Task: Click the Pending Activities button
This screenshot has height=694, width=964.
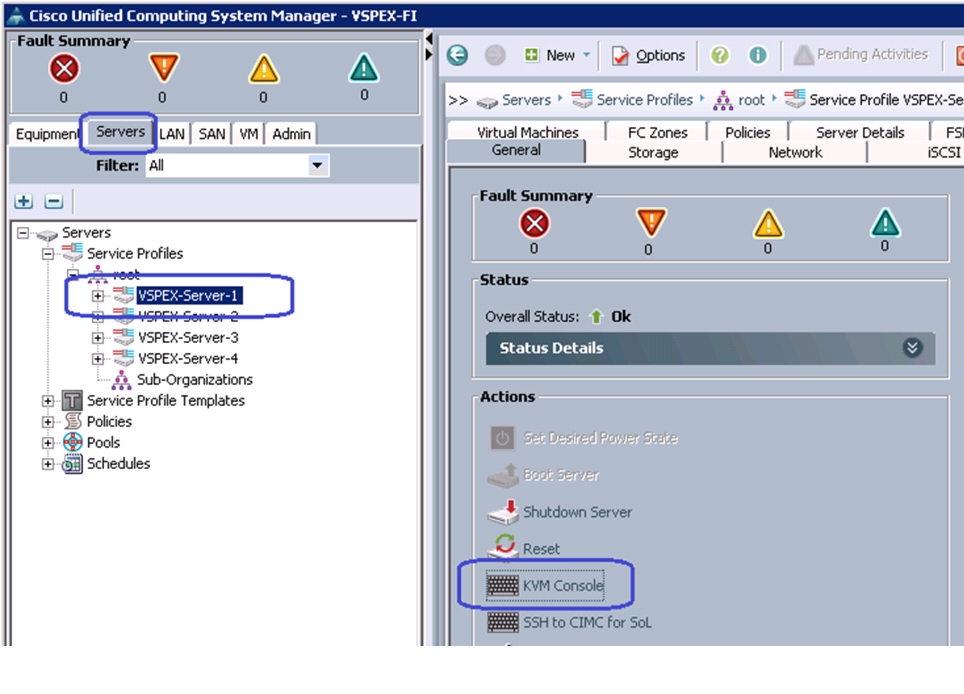Action: [x=860, y=55]
